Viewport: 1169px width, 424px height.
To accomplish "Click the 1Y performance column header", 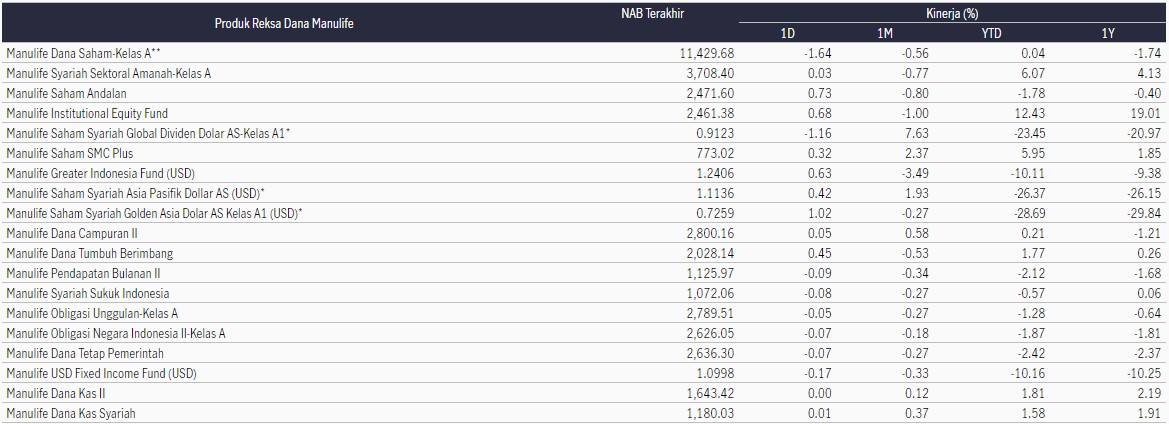I will pyautogui.click(x=1107, y=34).
